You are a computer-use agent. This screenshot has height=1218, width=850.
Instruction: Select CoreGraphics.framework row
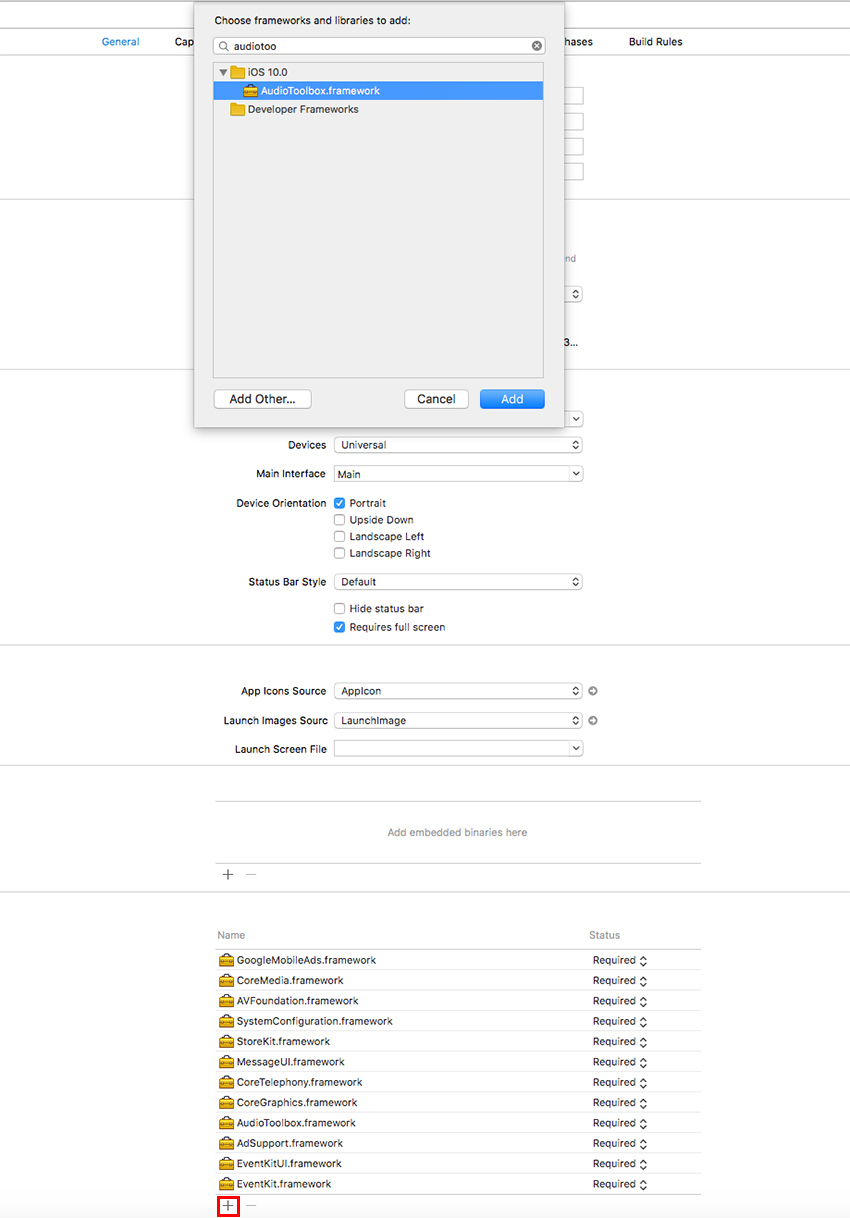click(458, 1103)
